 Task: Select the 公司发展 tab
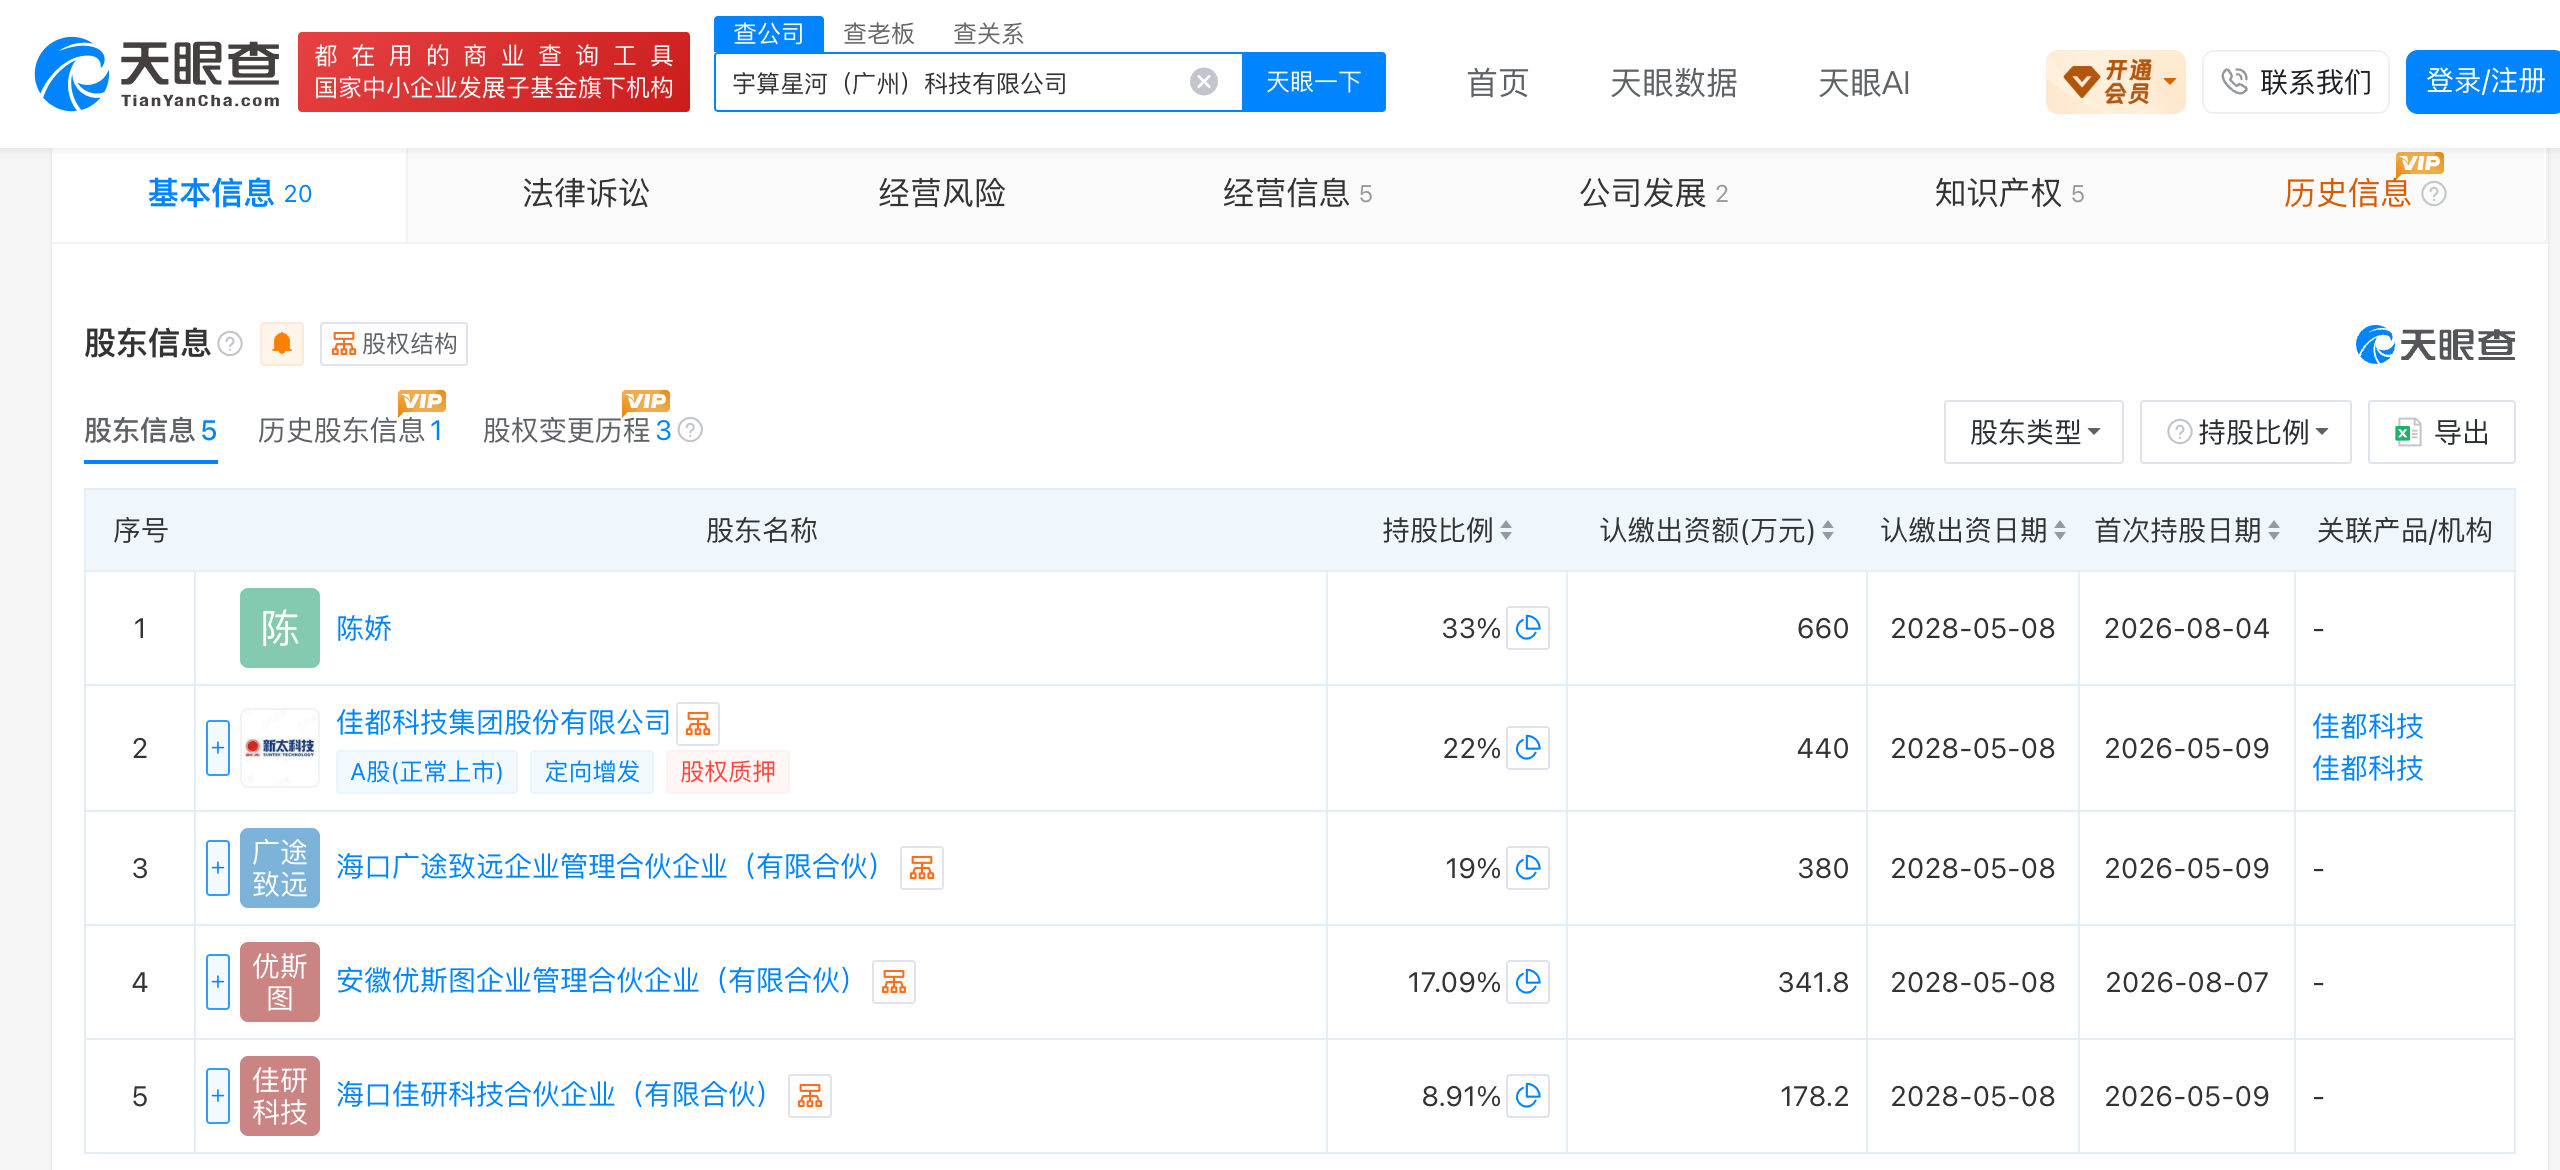[x=1654, y=194]
